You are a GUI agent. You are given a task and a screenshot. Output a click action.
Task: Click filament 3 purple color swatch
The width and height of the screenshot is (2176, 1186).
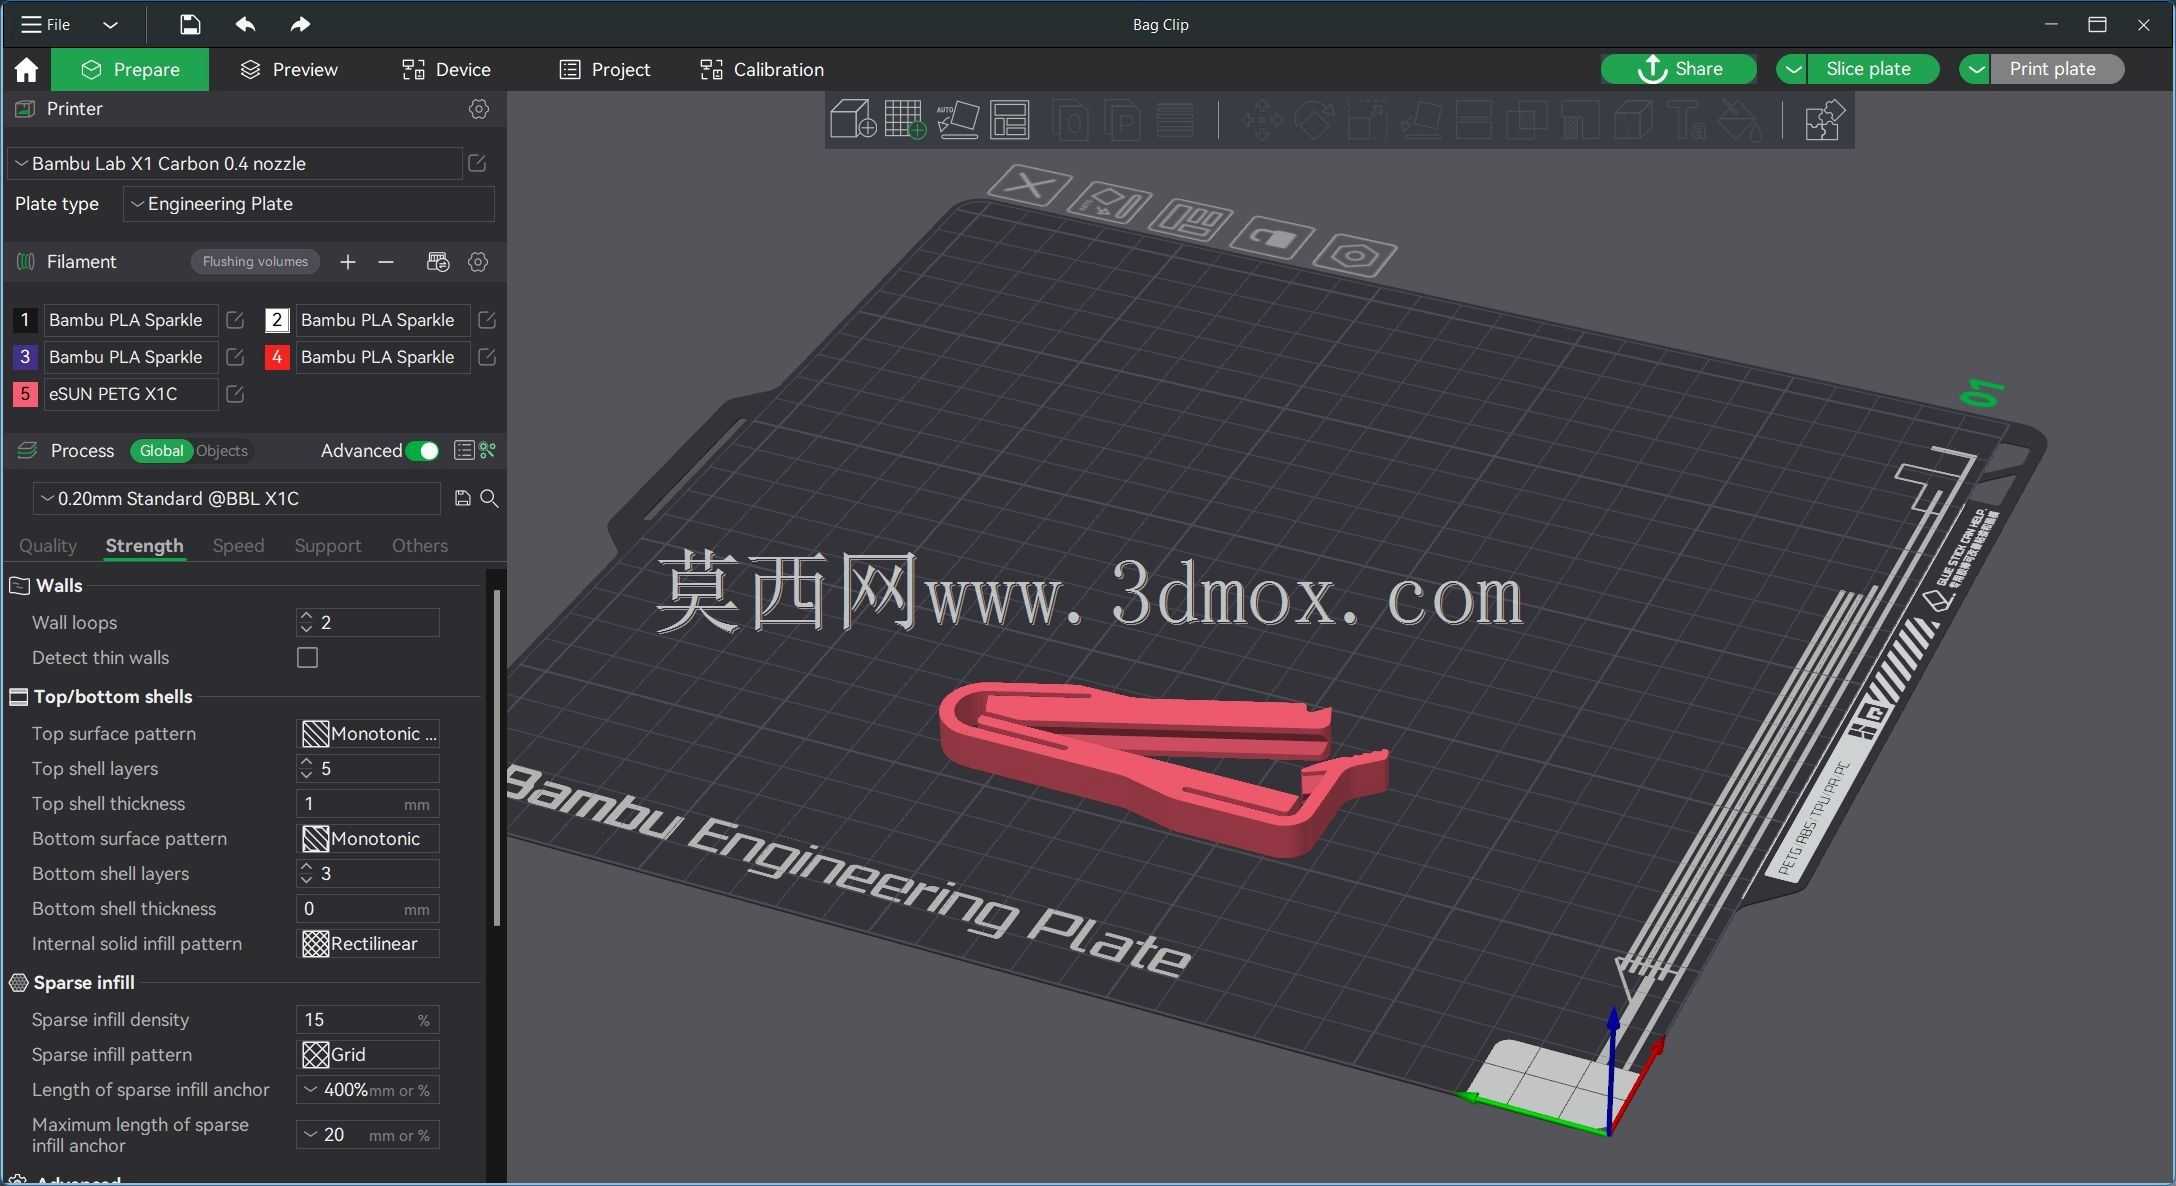(x=25, y=357)
